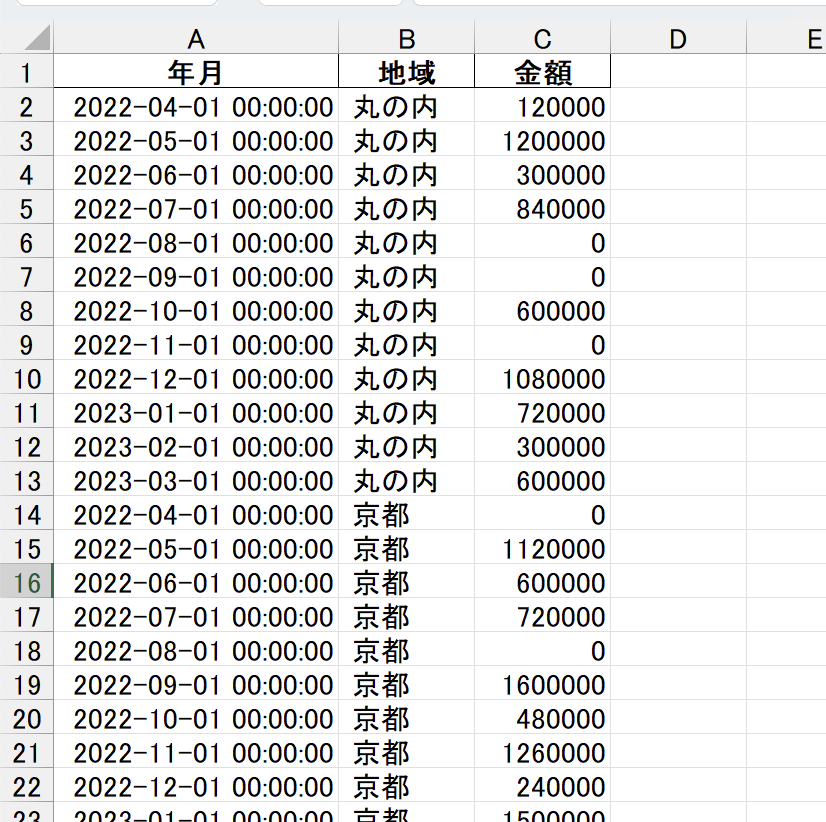Select cell with amount 1600000
Screen dimensions: 826x822
click(x=543, y=683)
